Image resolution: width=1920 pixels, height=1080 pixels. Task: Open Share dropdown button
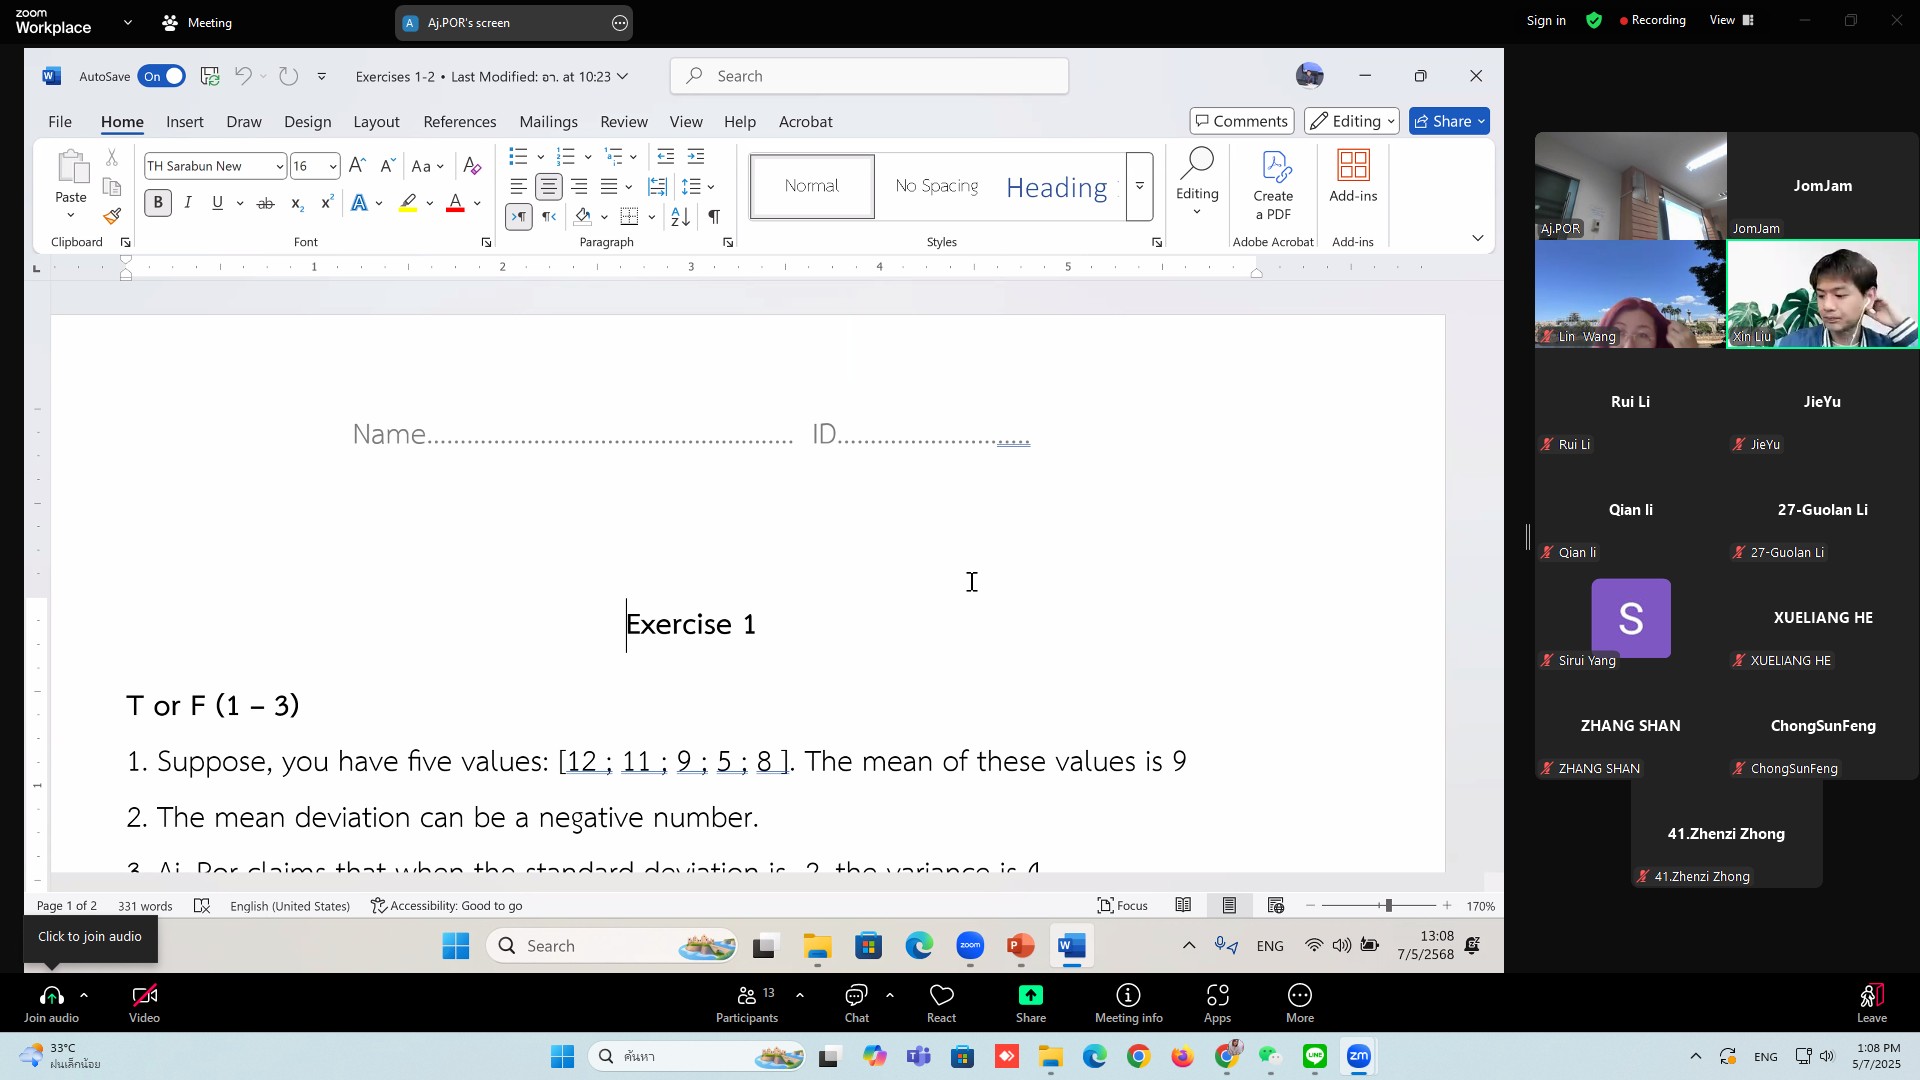coord(1449,121)
